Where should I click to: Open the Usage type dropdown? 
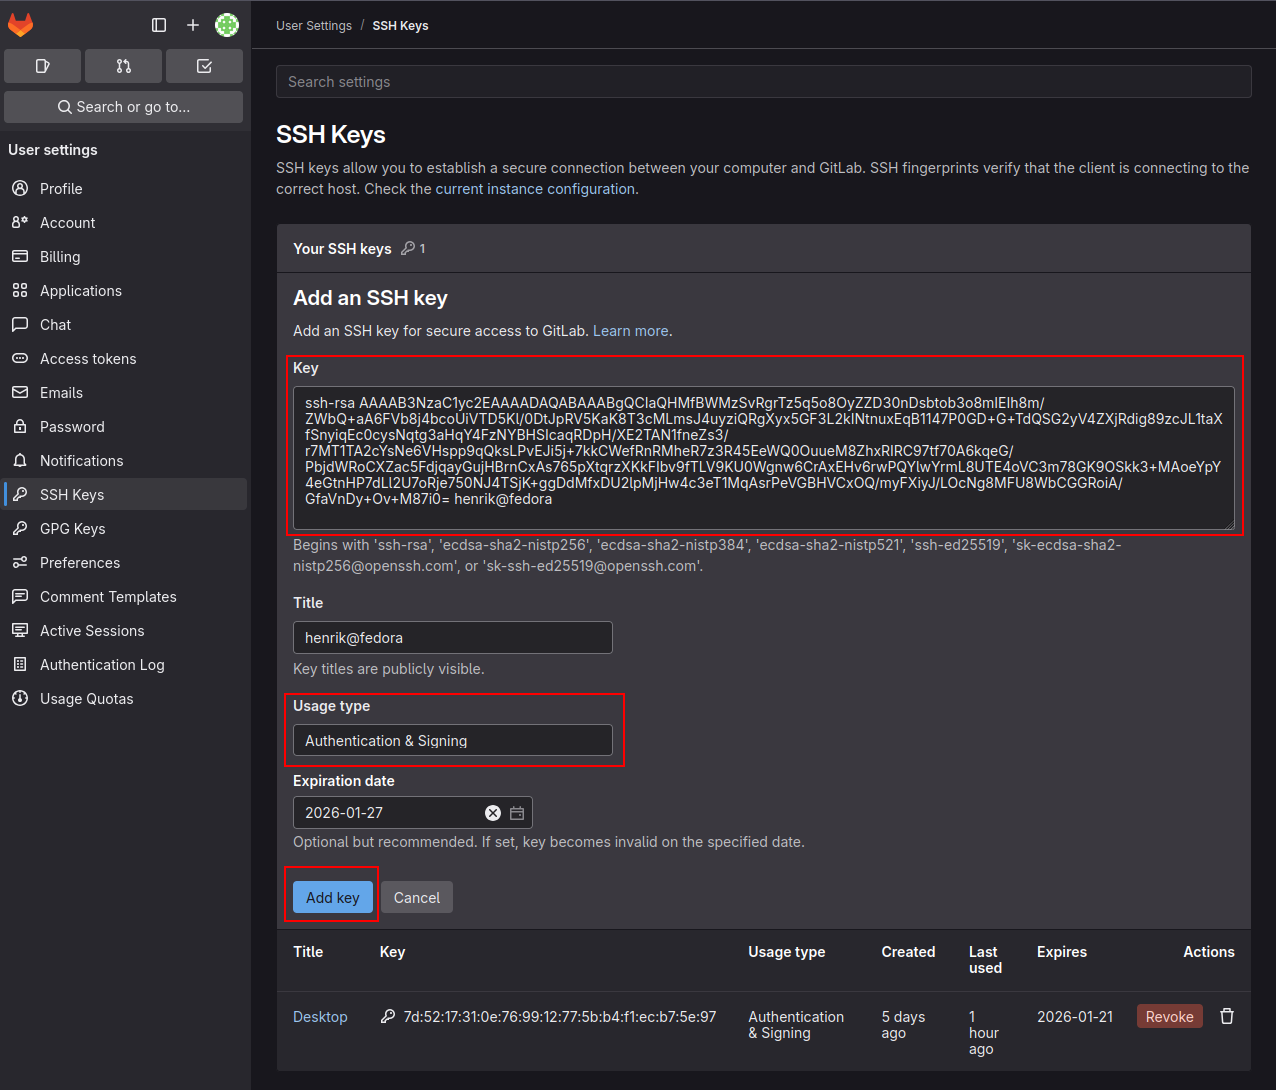(x=453, y=740)
